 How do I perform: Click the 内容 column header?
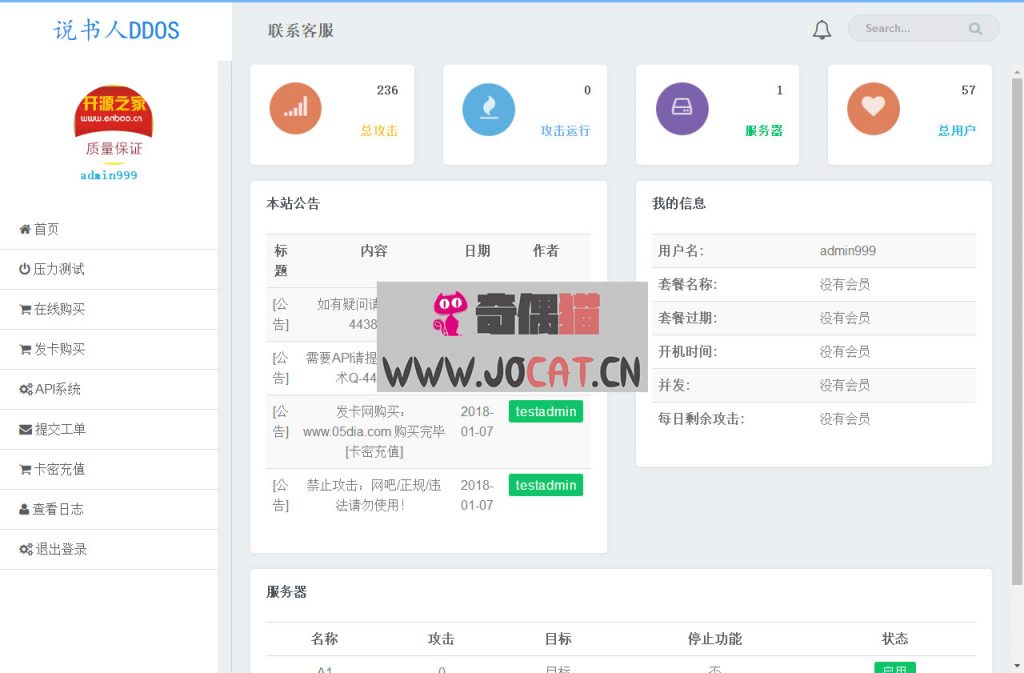tap(374, 251)
